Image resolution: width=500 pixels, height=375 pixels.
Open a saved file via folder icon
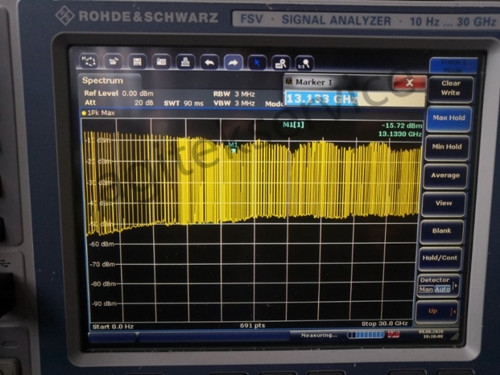click(113, 62)
